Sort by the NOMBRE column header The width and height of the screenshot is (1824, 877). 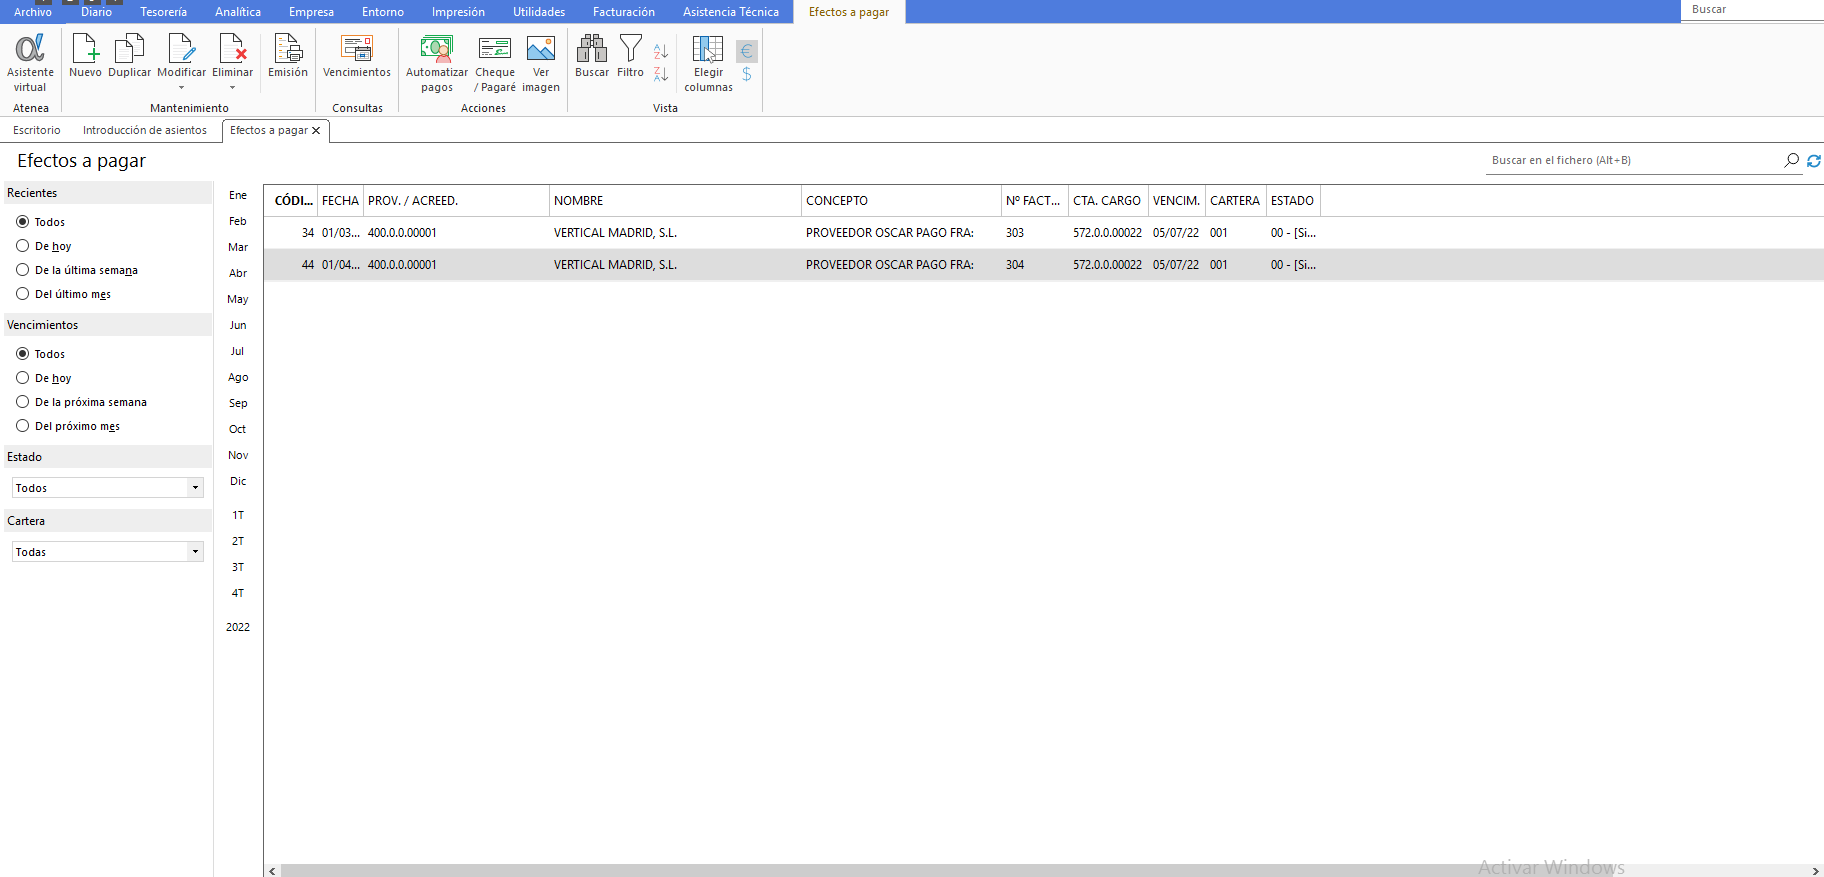tap(675, 201)
